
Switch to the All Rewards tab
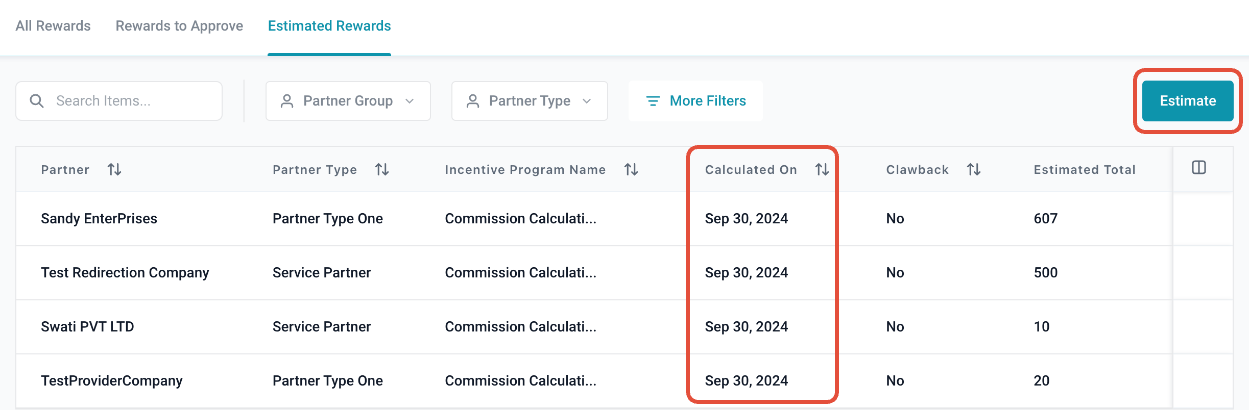tap(53, 26)
